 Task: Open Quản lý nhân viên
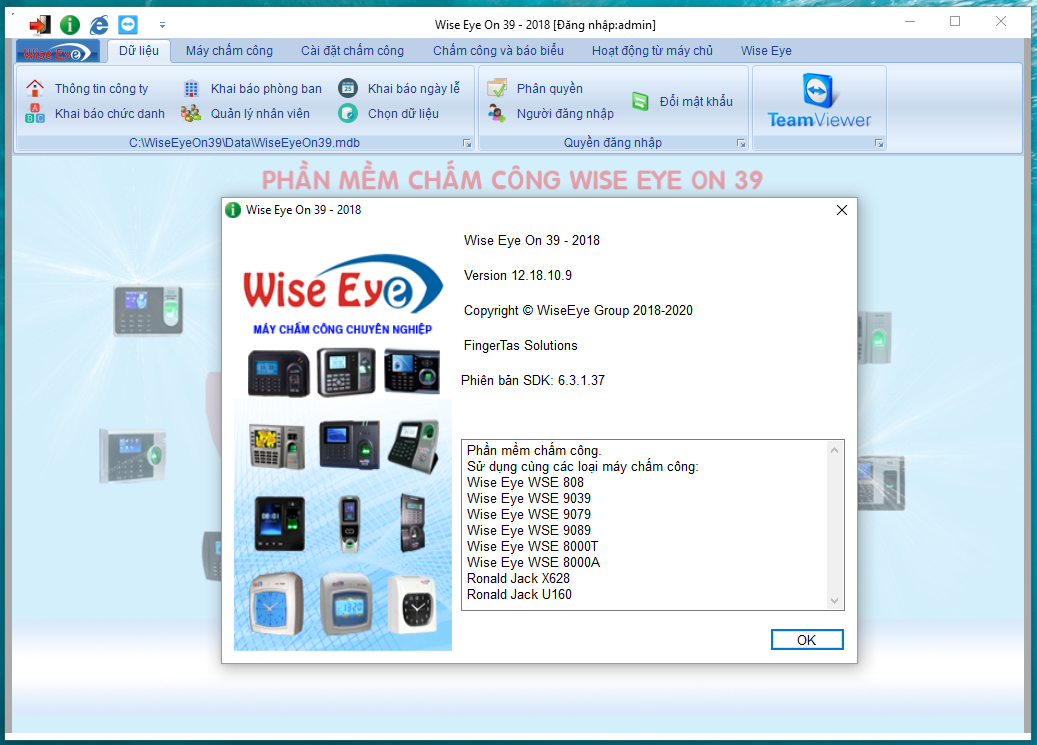(259, 114)
